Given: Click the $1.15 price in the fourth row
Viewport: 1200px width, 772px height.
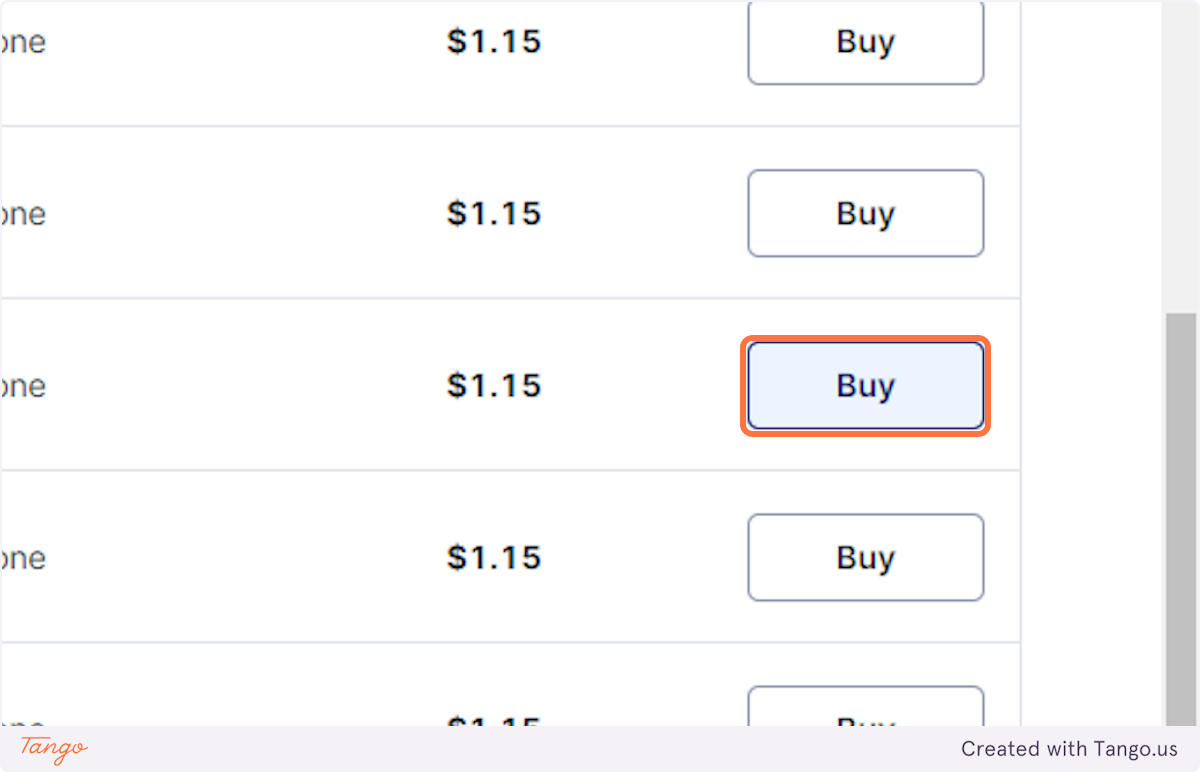Looking at the screenshot, I should pyautogui.click(x=494, y=558).
